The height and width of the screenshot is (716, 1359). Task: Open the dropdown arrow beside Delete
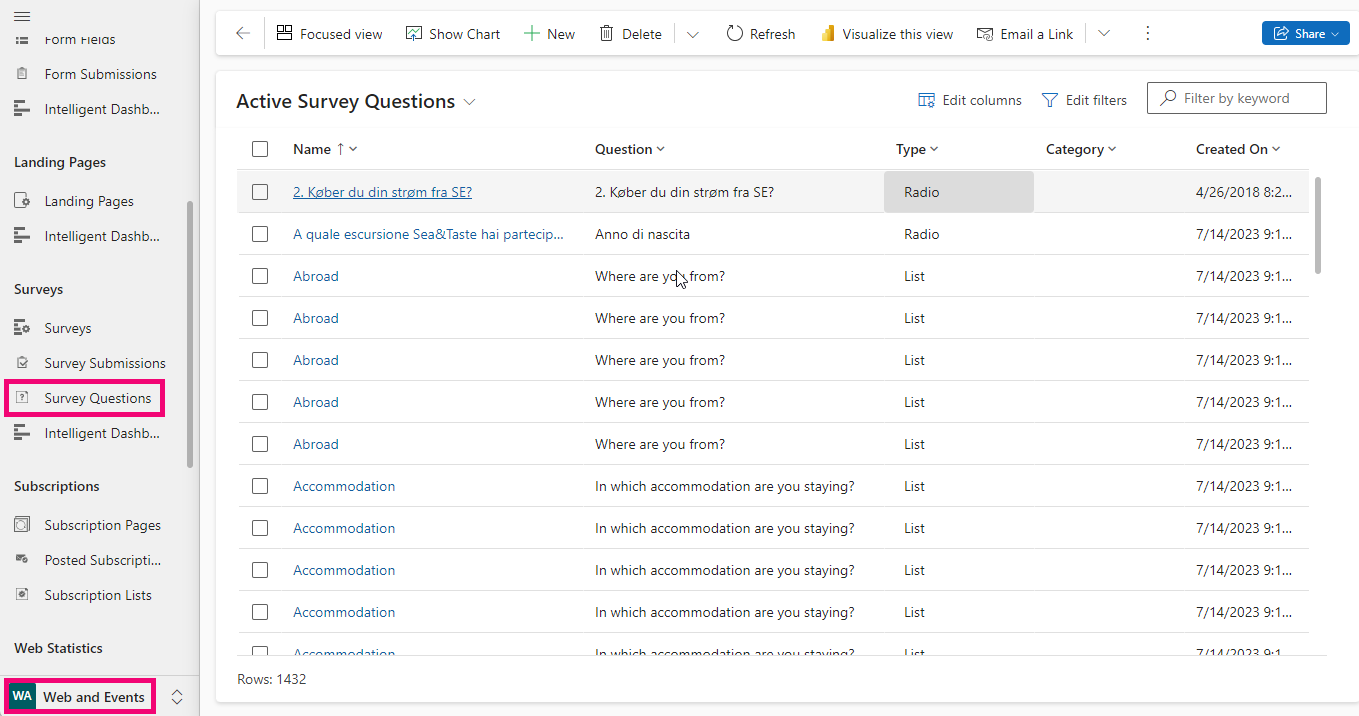(x=693, y=34)
